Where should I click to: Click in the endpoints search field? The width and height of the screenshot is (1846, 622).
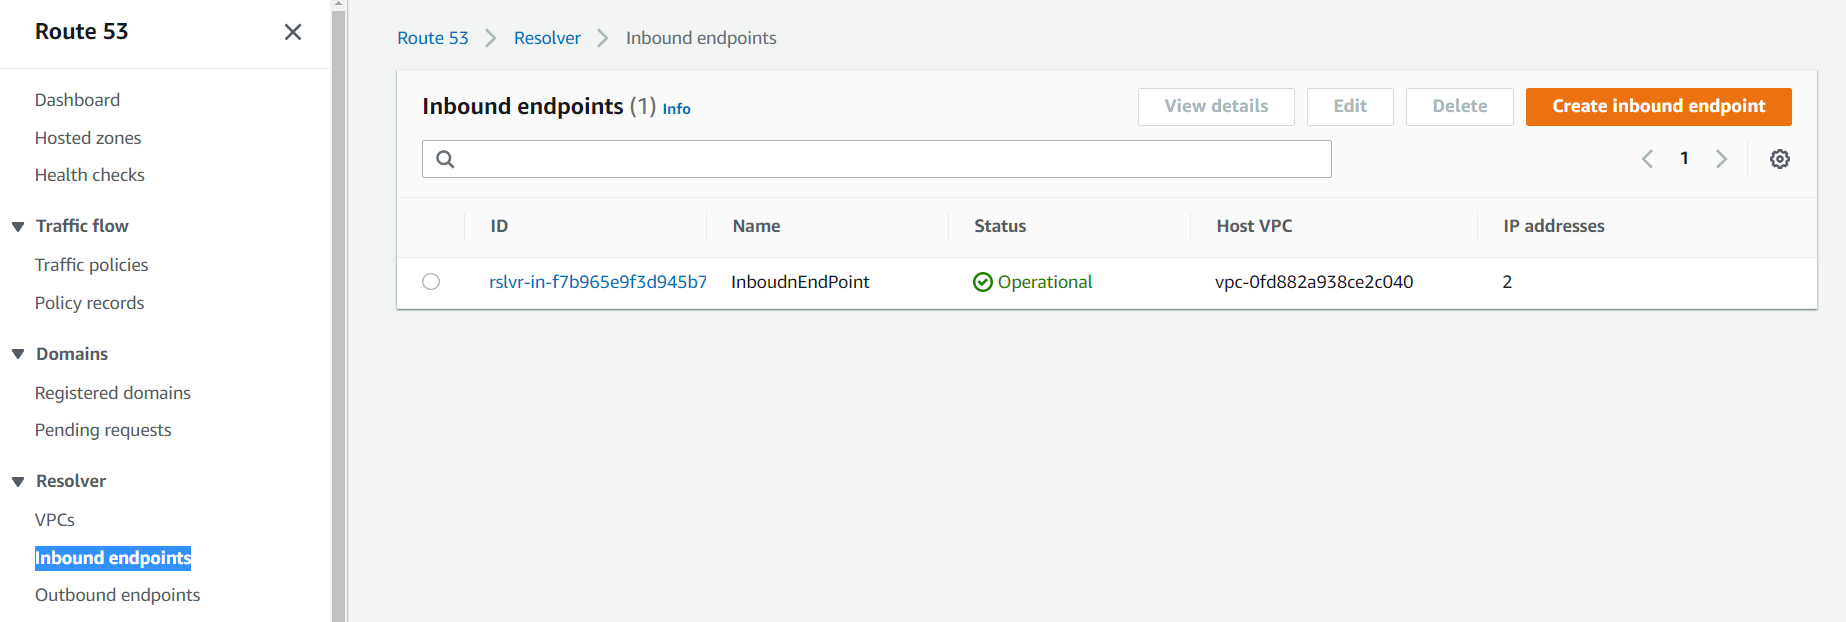point(890,159)
